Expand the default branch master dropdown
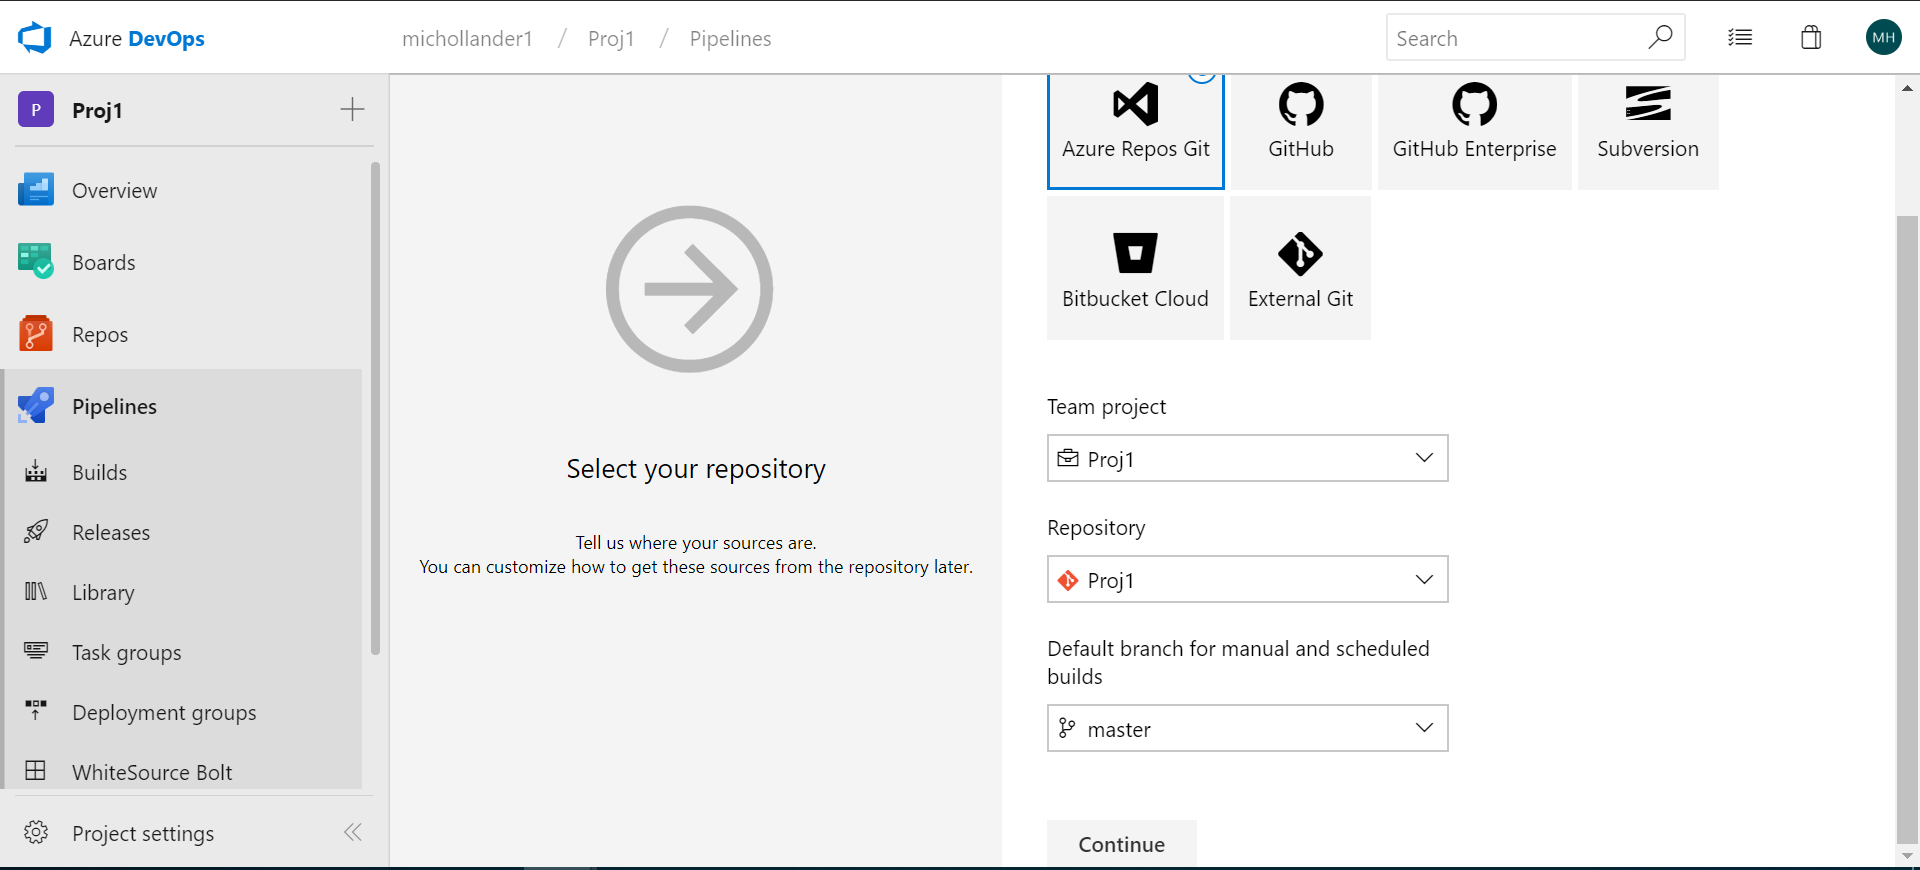 1247,729
